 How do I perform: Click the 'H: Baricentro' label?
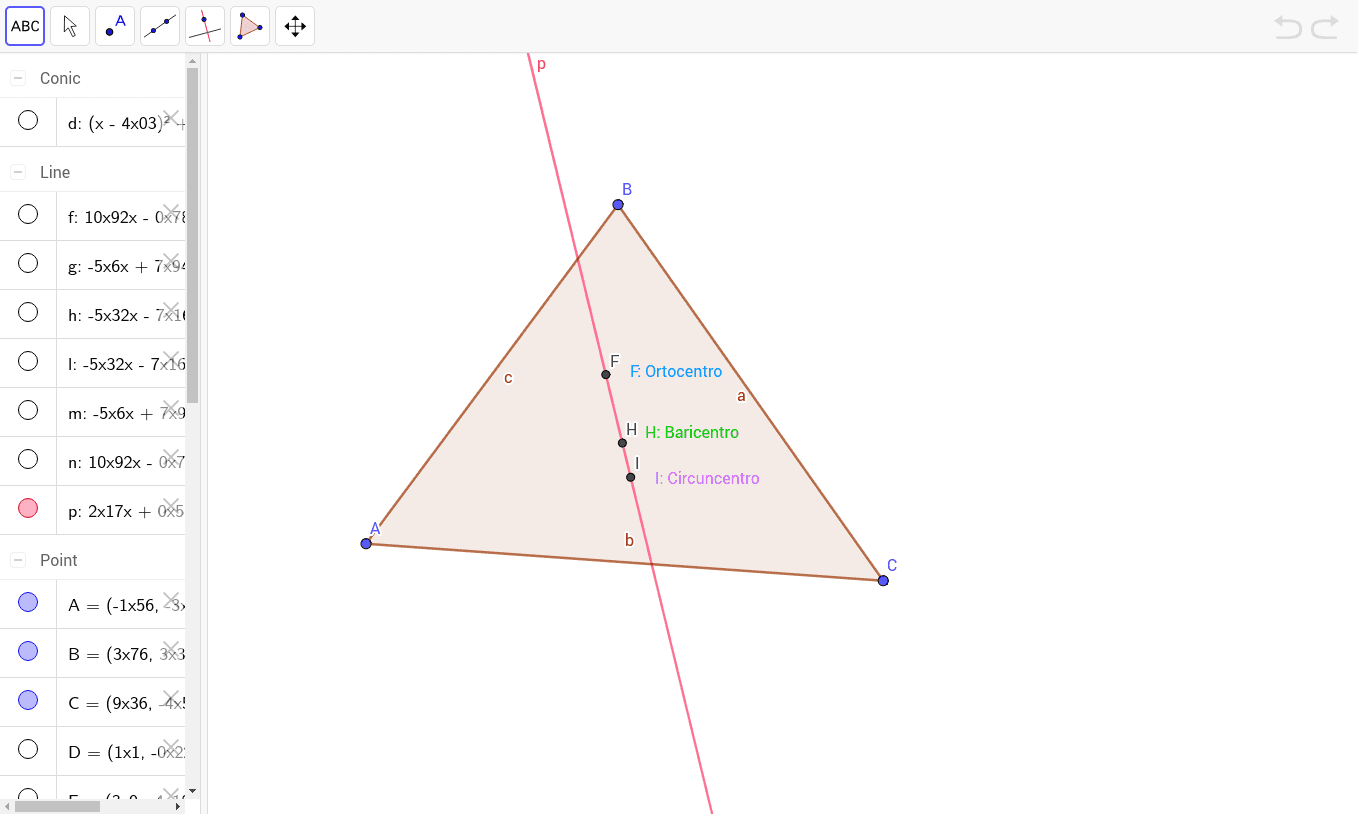coord(692,433)
